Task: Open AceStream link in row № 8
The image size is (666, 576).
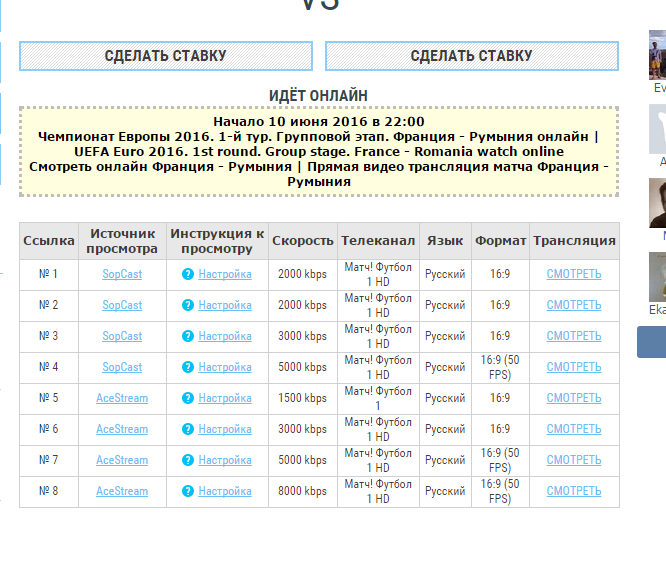Action: 122,491
